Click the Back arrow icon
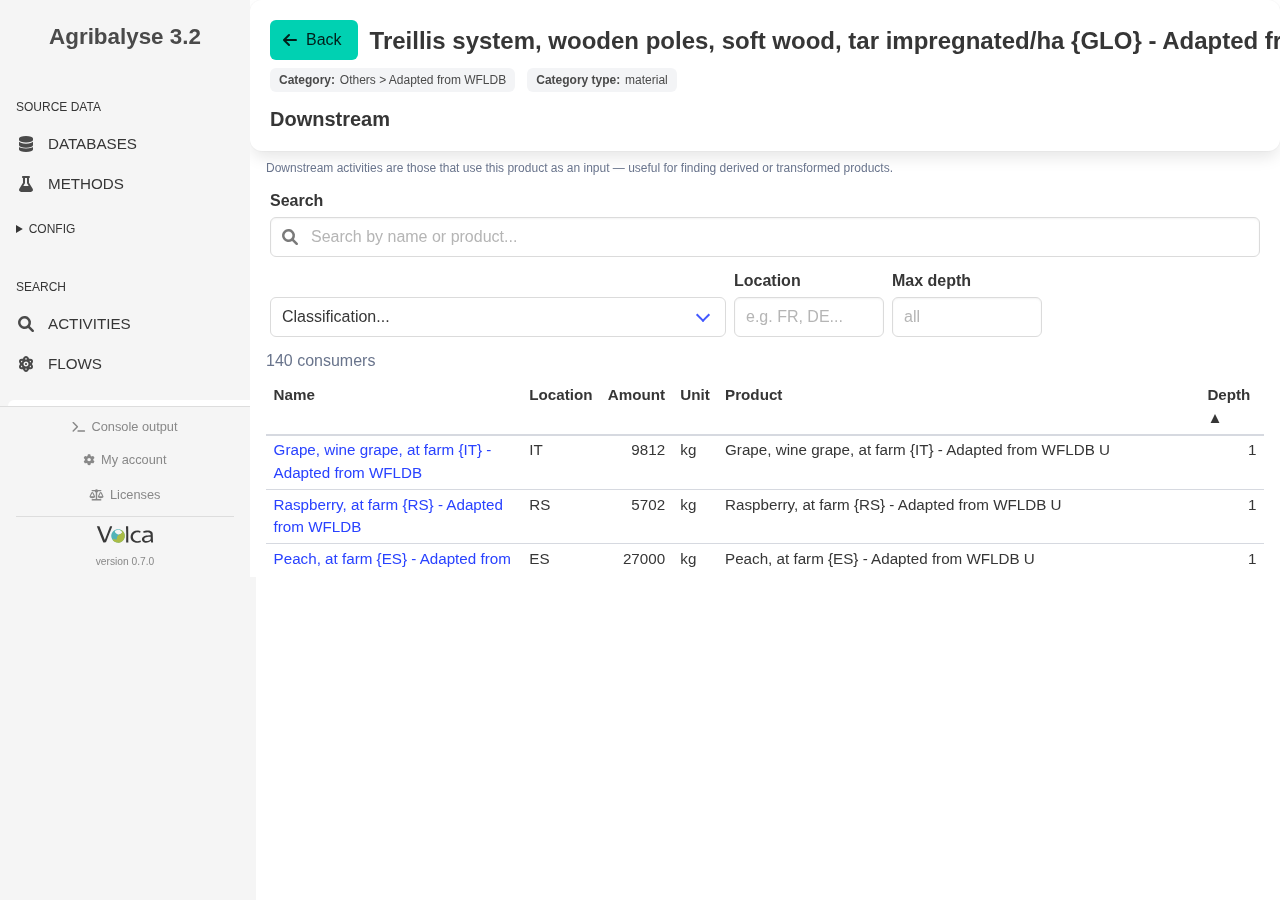This screenshot has width=1280, height=900. pyautogui.click(x=290, y=40)
